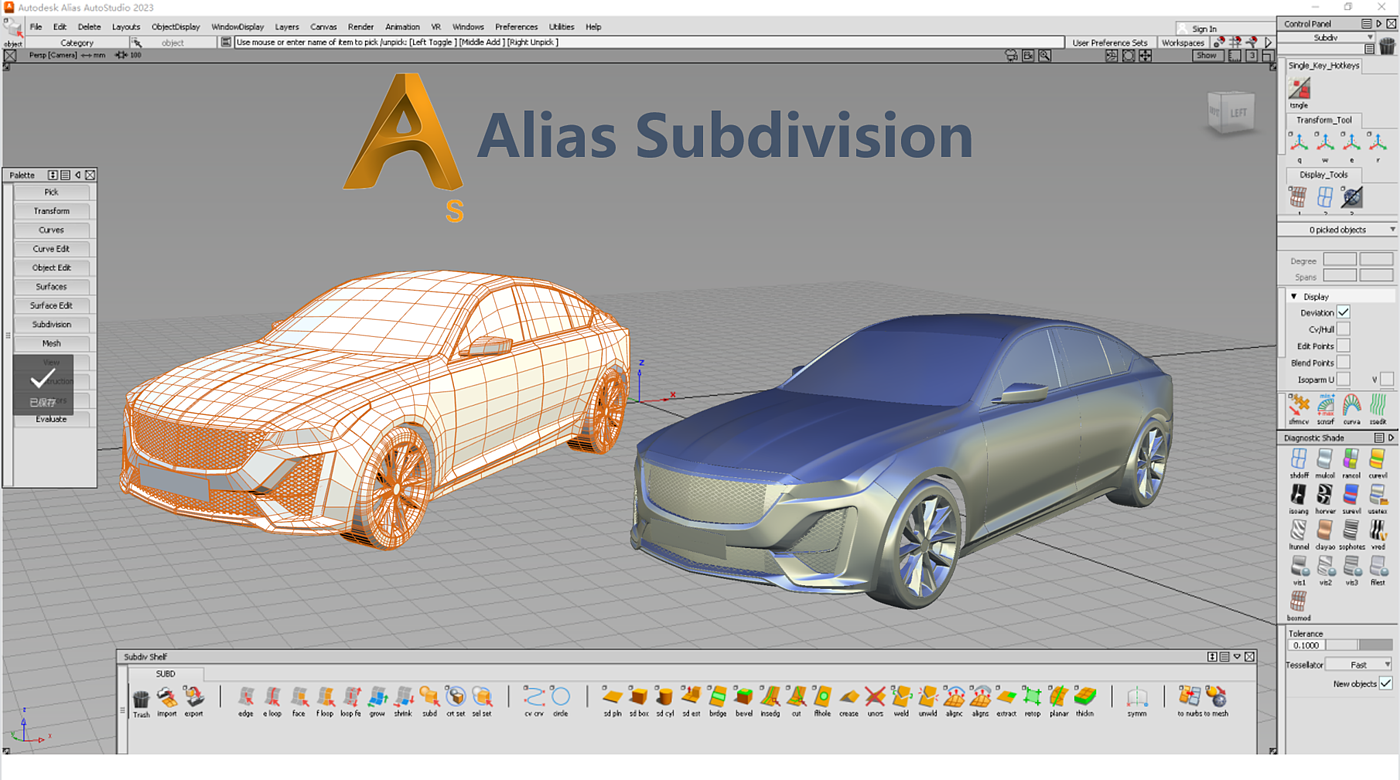Viewport: 1400px width, 780px height.
Task: Collapse the Display section
Action: [1293, 297]
